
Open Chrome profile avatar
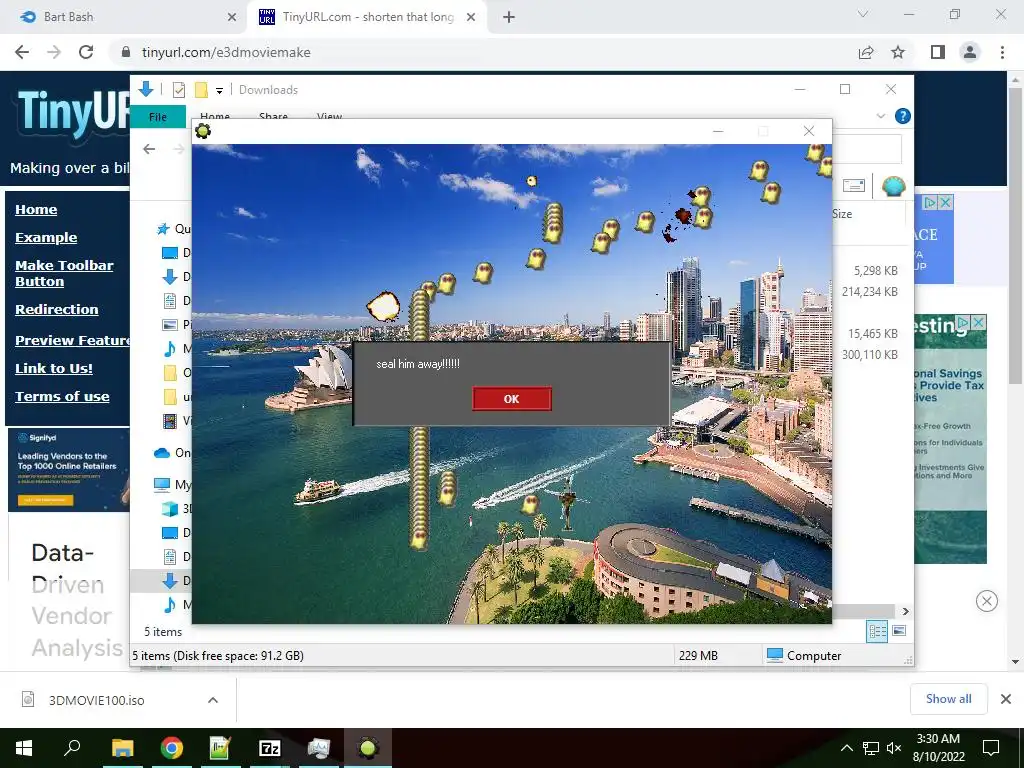click(970, 52)
